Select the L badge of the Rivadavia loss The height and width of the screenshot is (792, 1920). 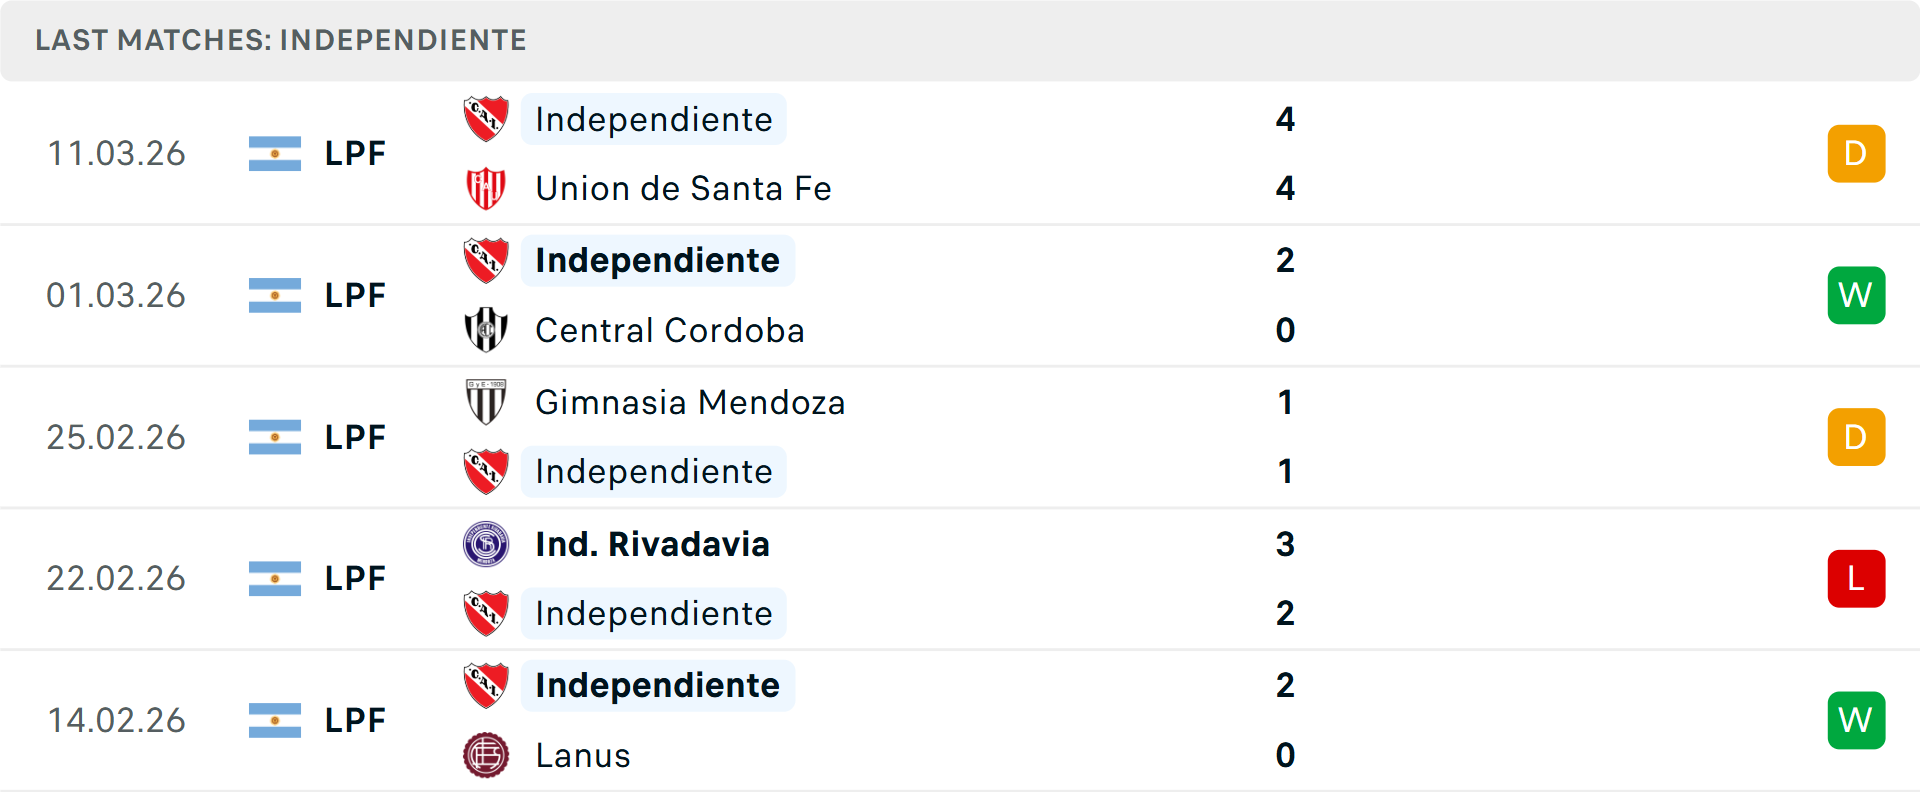tap(1856, 578)
